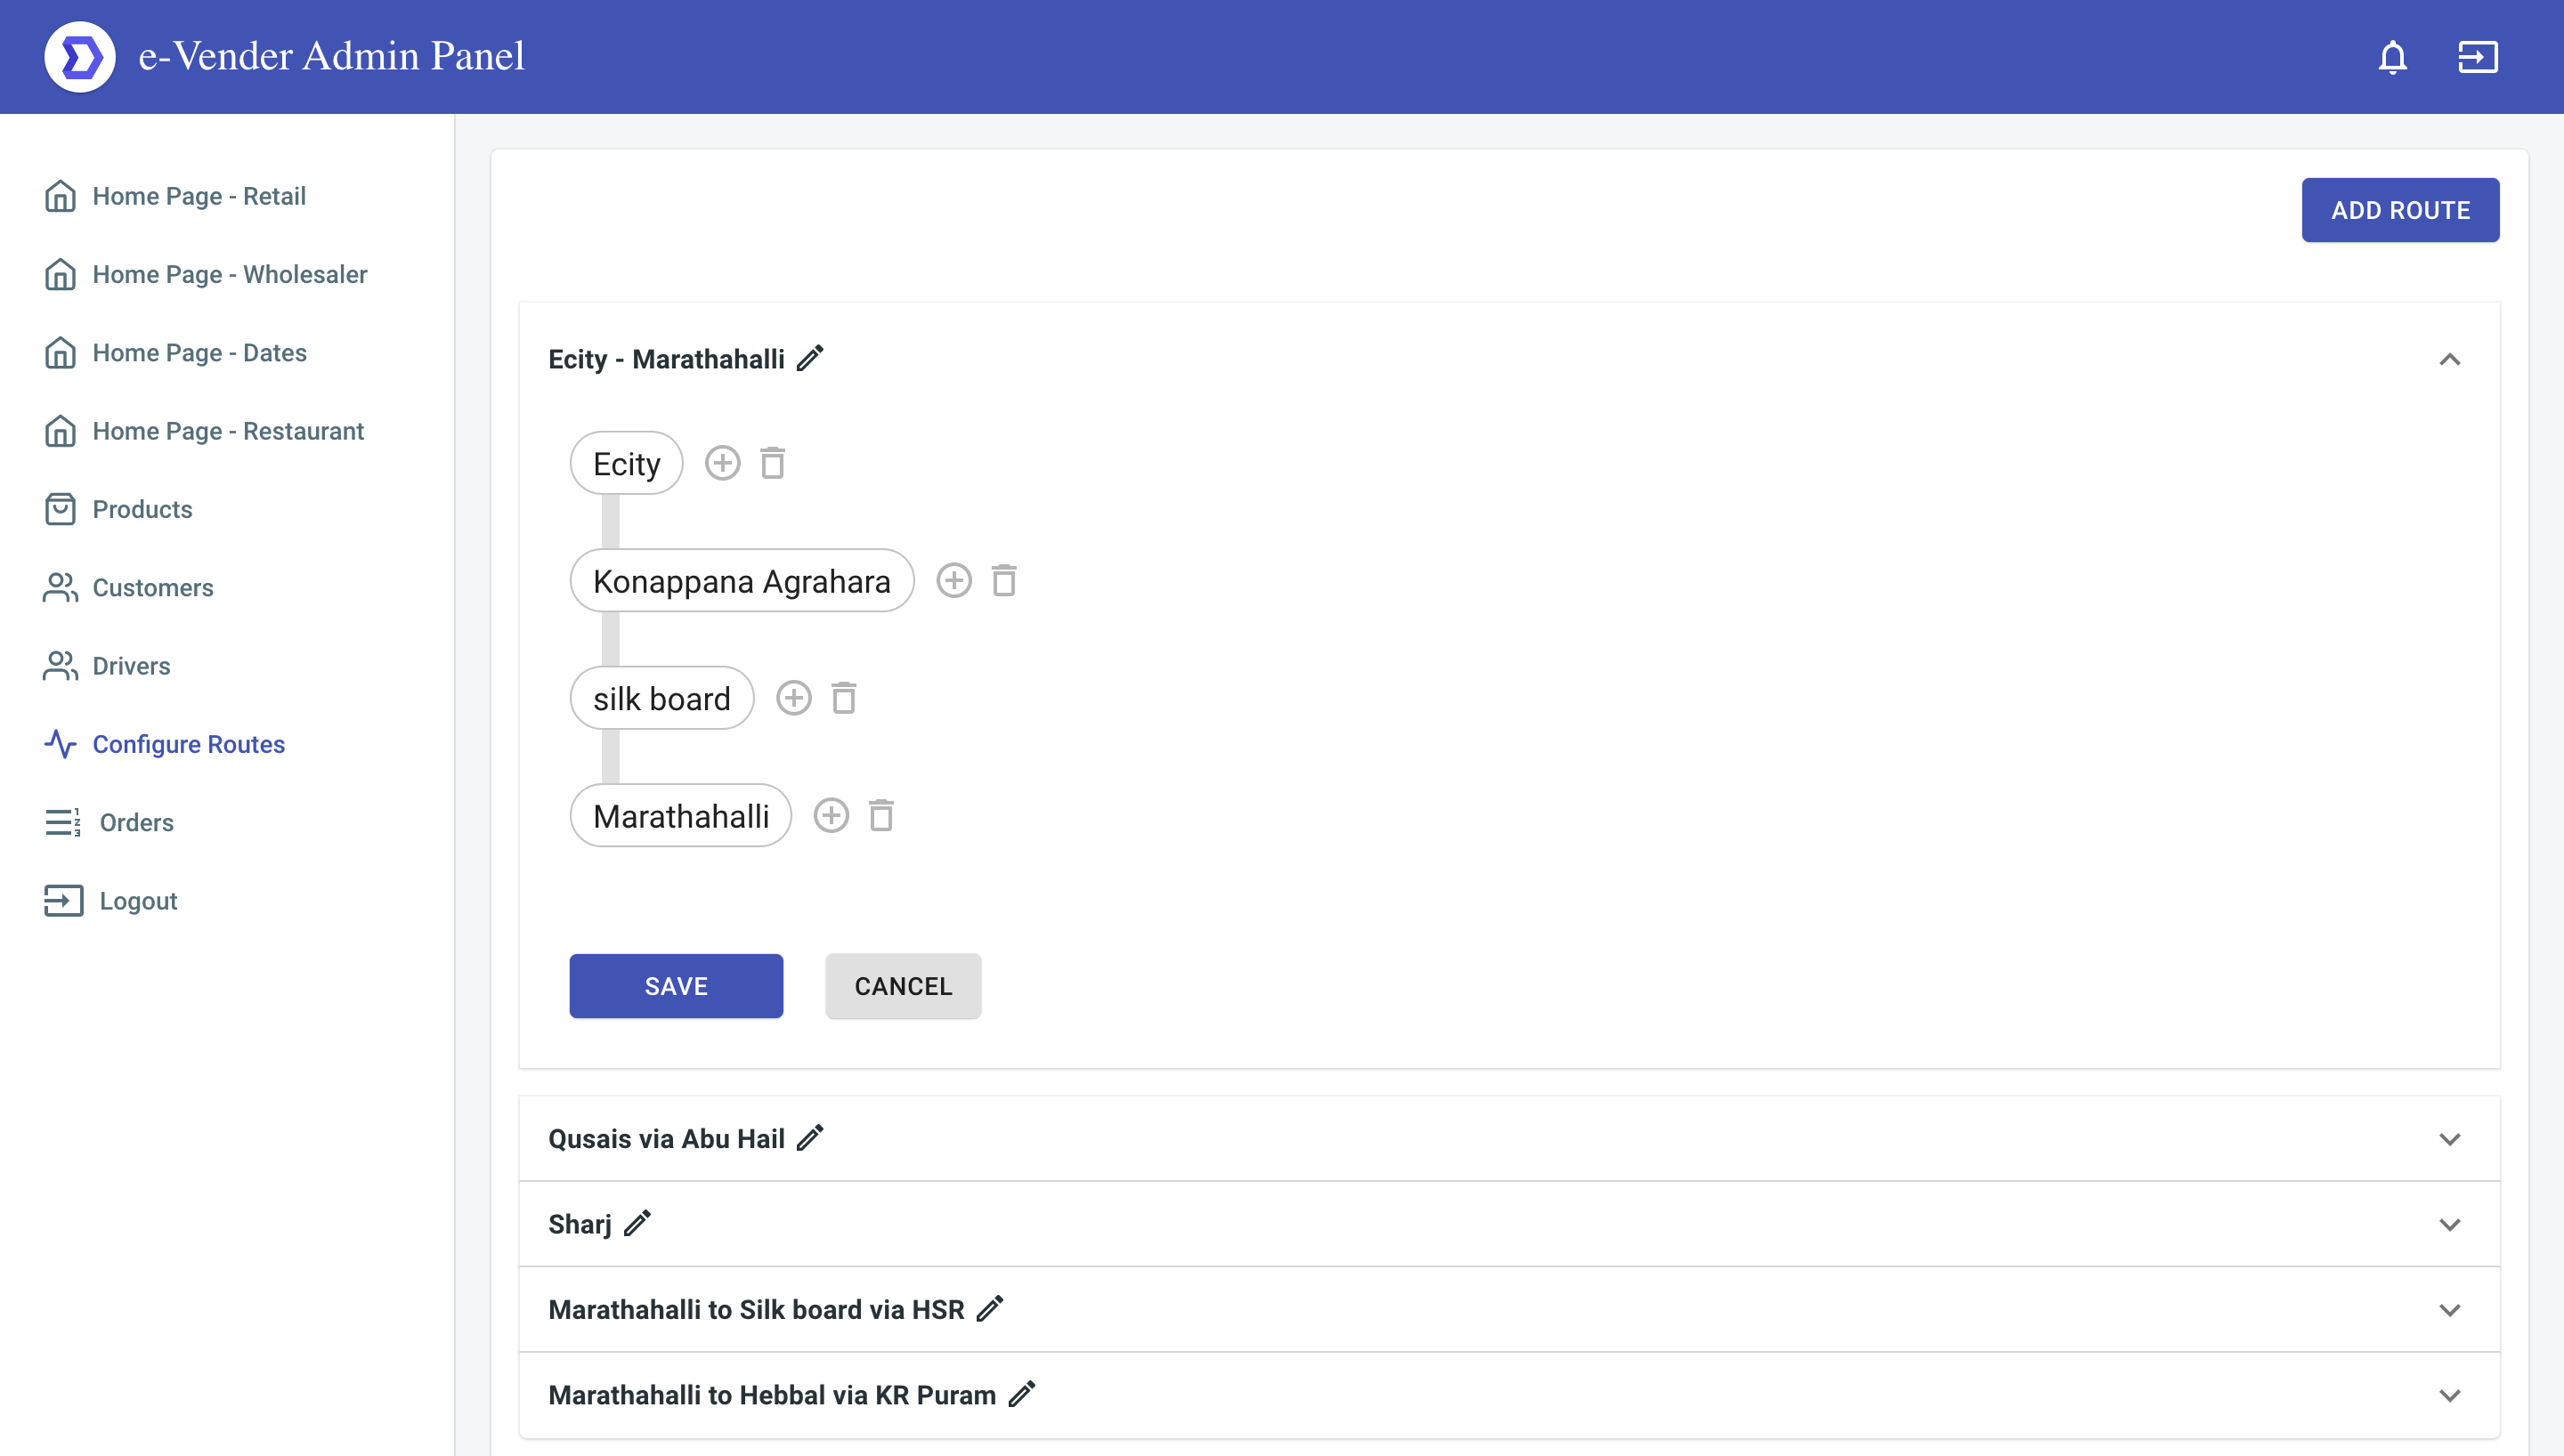2564x1456 pixels.
Task: Expand Marathahalli to Hebbal via KR Puram
Action: (2449, 1395)
